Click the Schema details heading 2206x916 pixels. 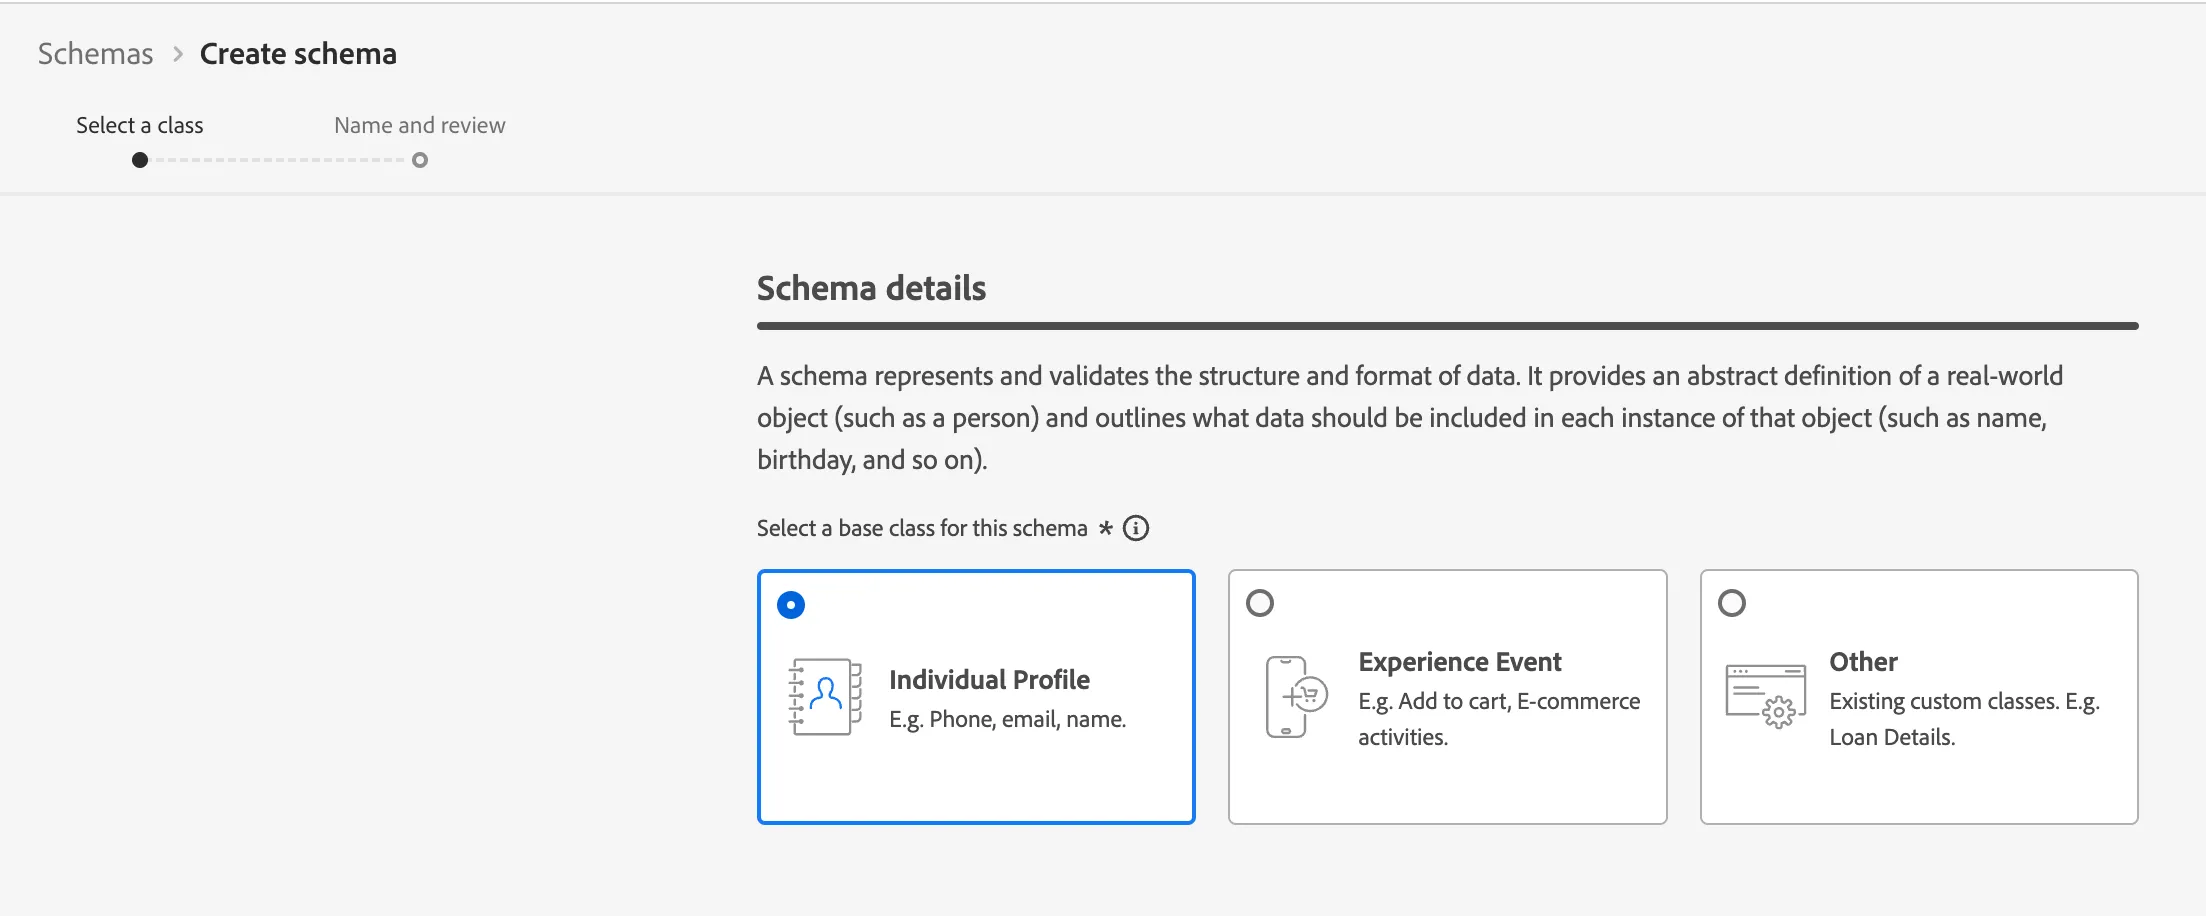click(871, 288)
